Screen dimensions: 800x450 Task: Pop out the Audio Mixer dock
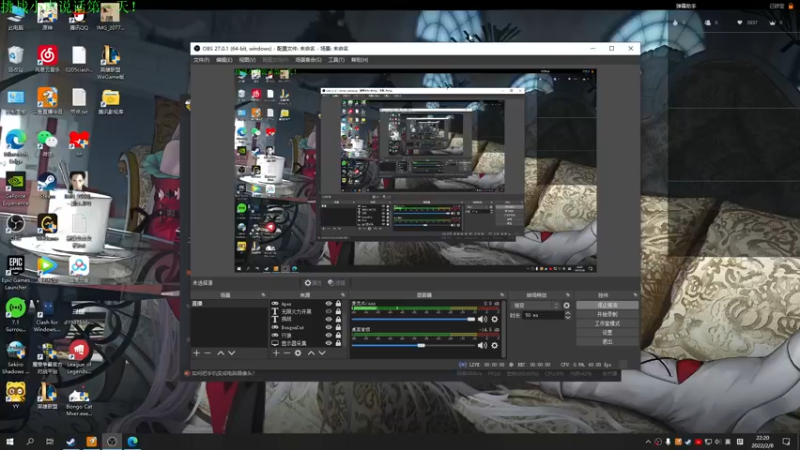[502, 295]
